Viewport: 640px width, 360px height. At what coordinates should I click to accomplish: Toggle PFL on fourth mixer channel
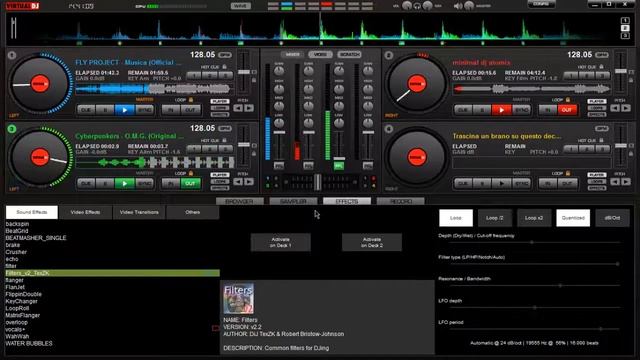368,166
